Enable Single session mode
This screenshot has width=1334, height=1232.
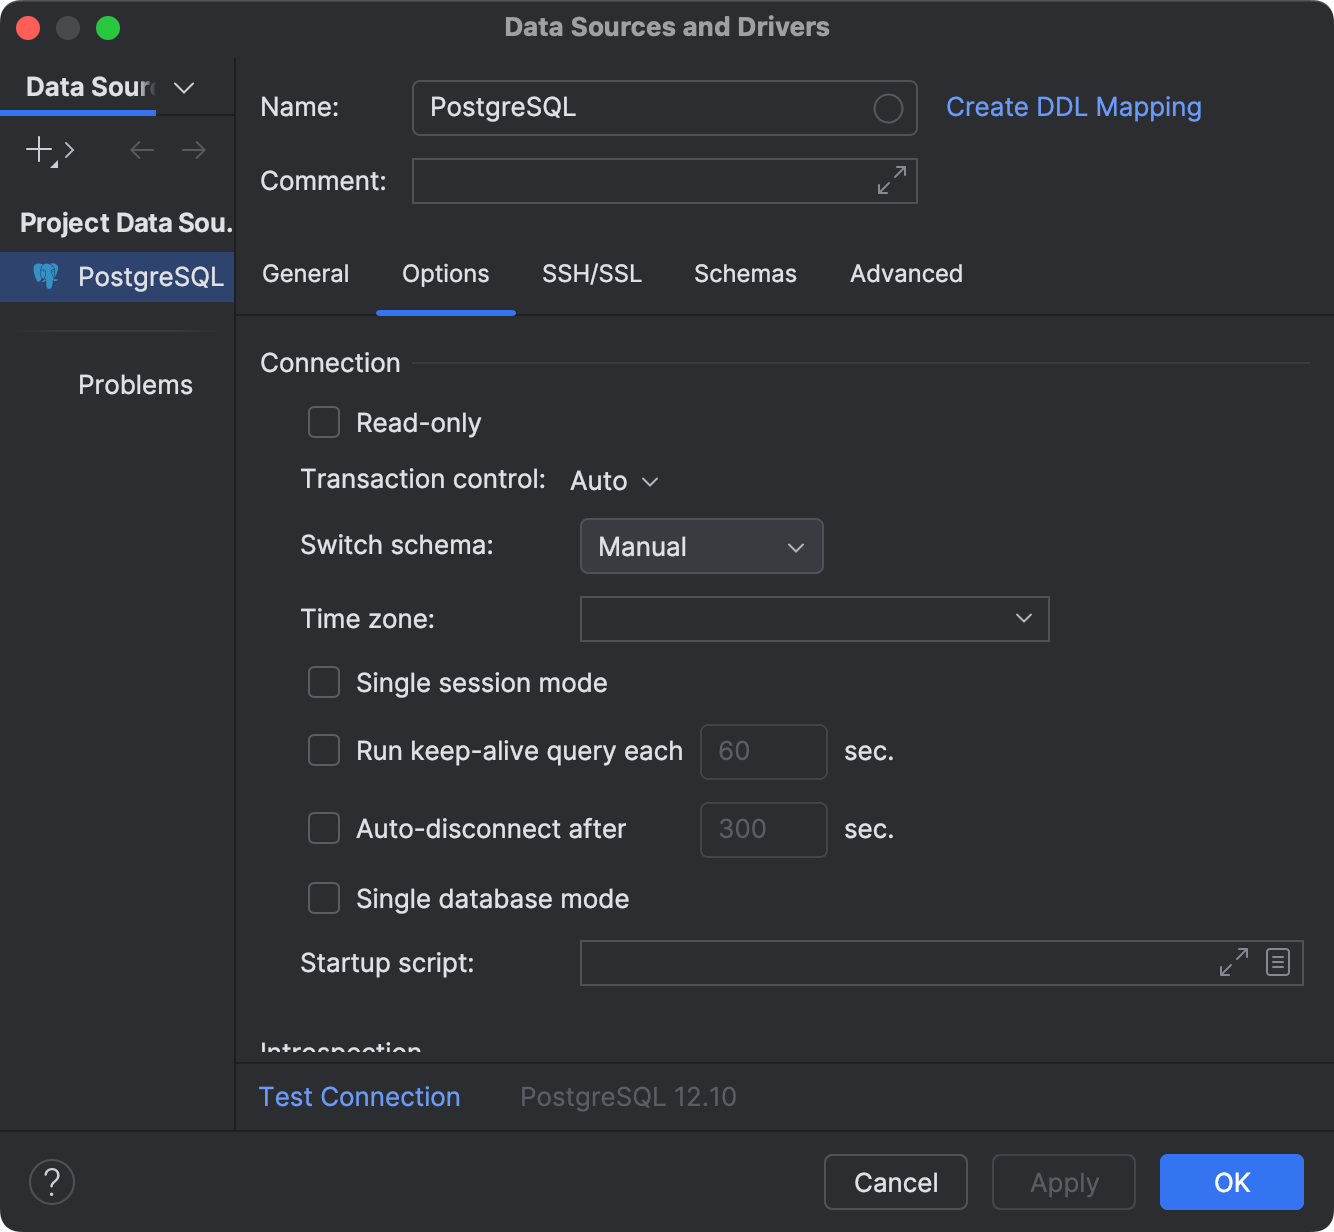click(323, 682)
